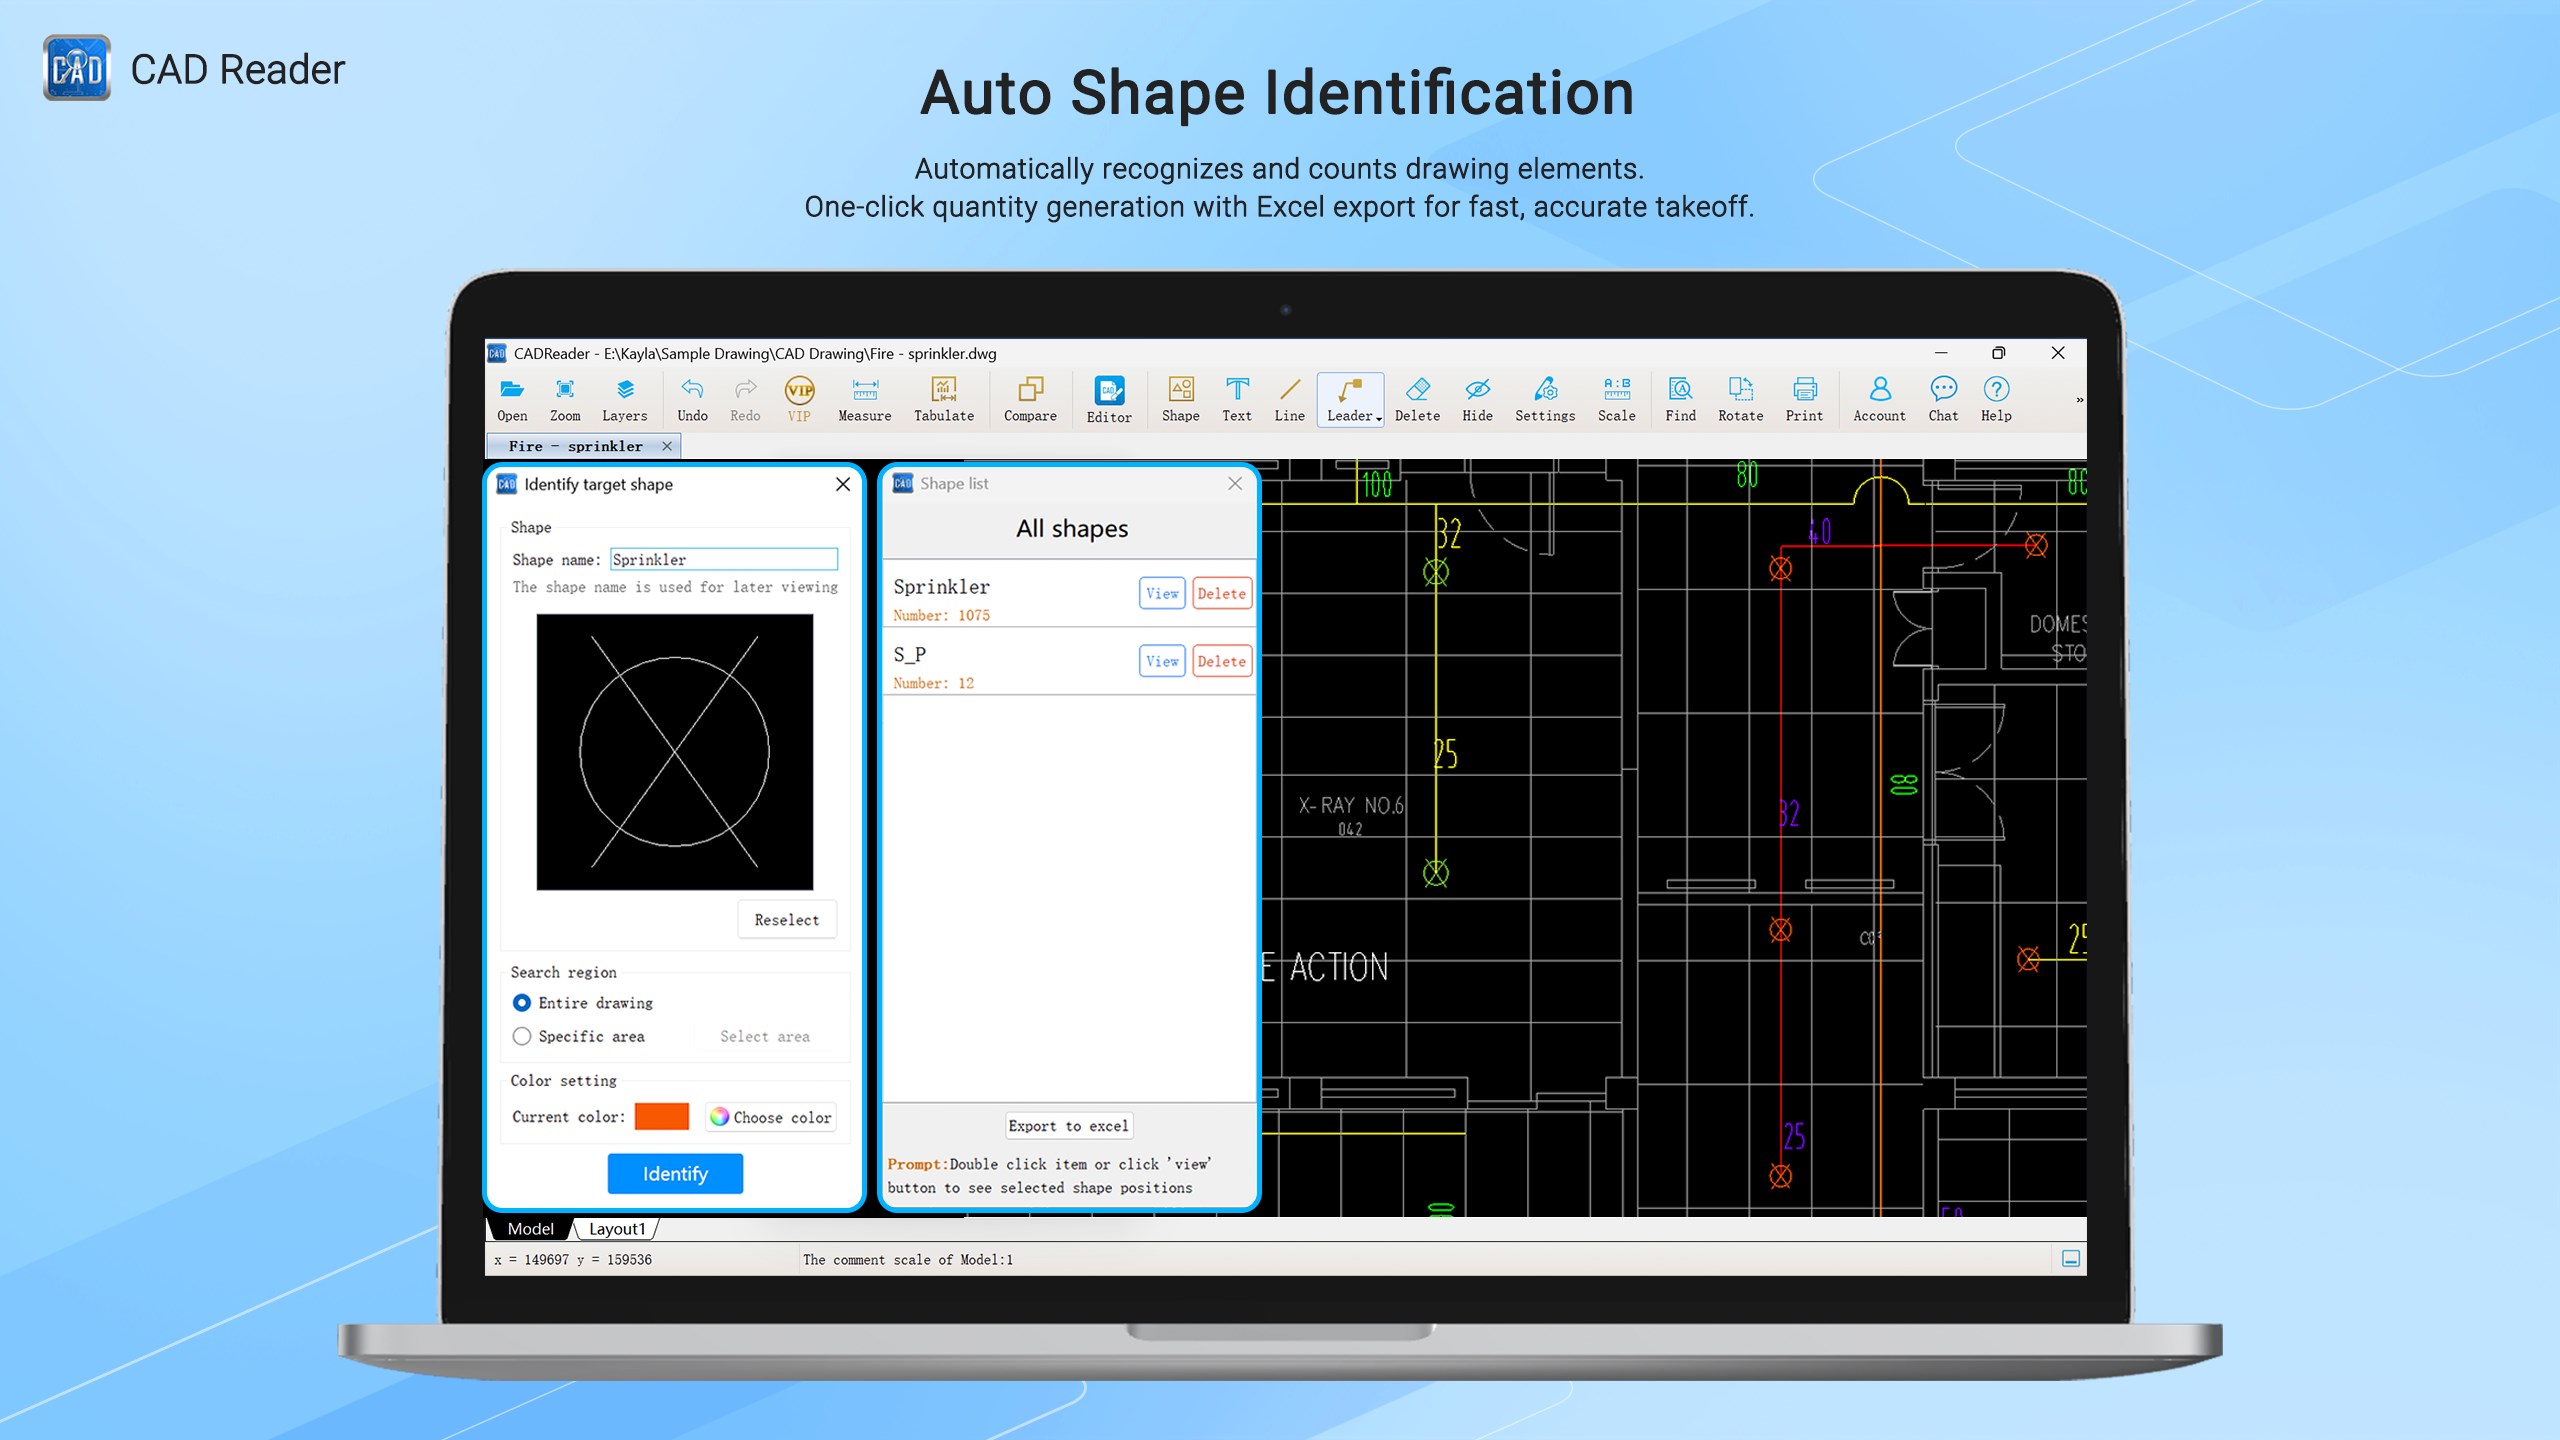
Task: Click the Reselect shape button
Action: [x=787, y=920]
